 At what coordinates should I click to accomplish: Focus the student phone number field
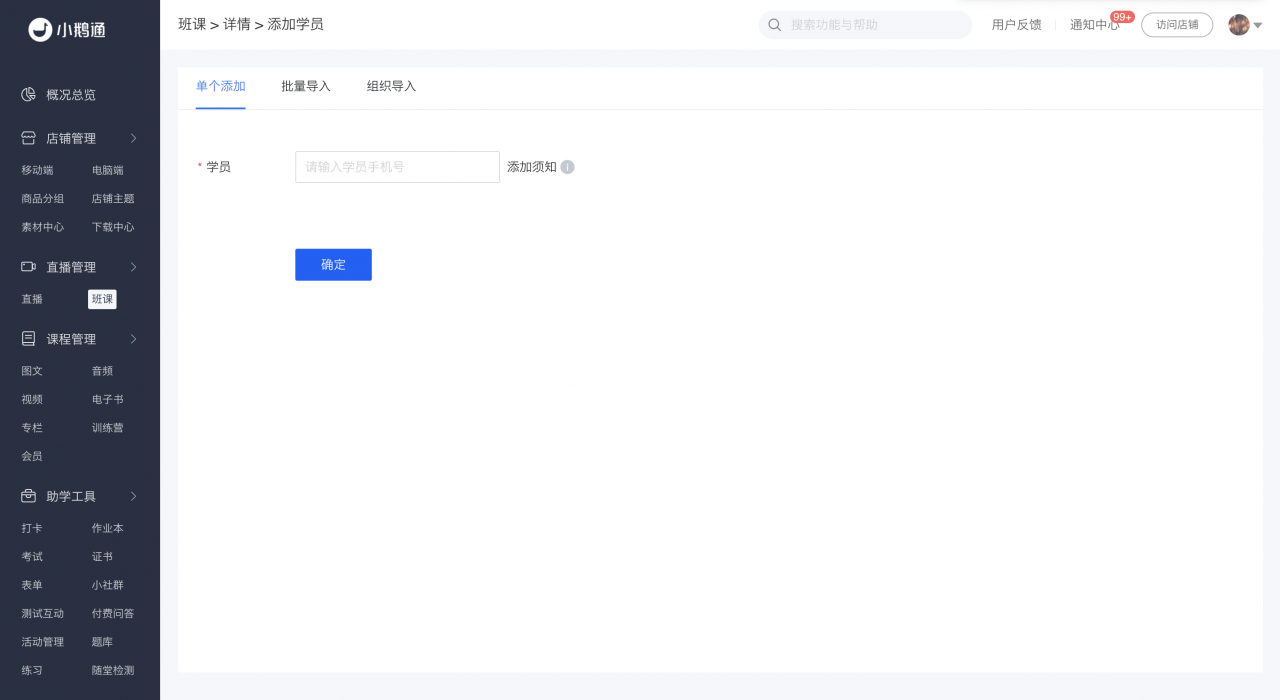click(397, 167)
